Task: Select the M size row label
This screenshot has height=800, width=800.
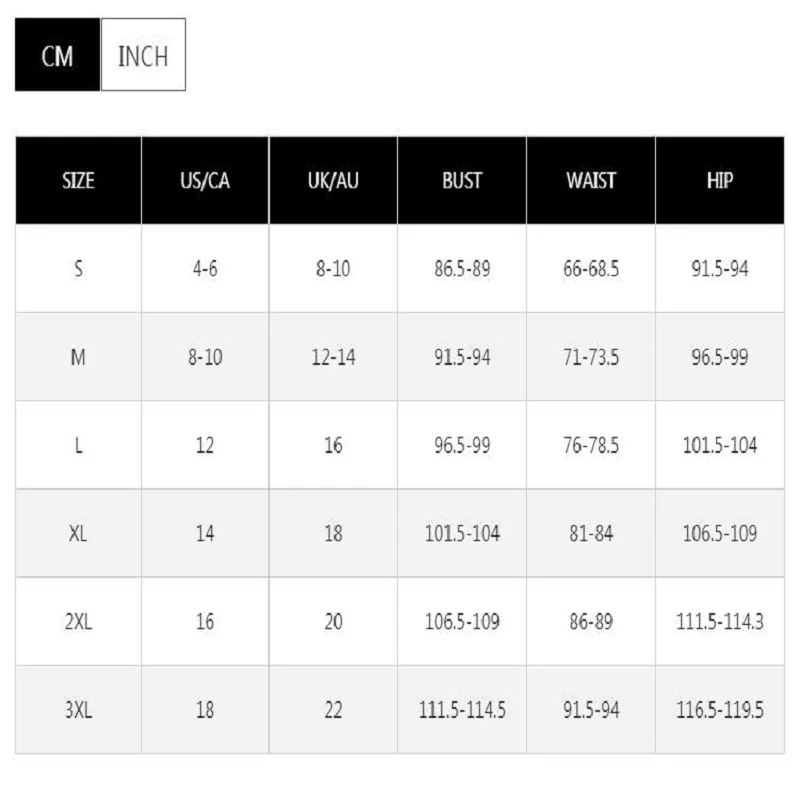Action: point(79,357)
